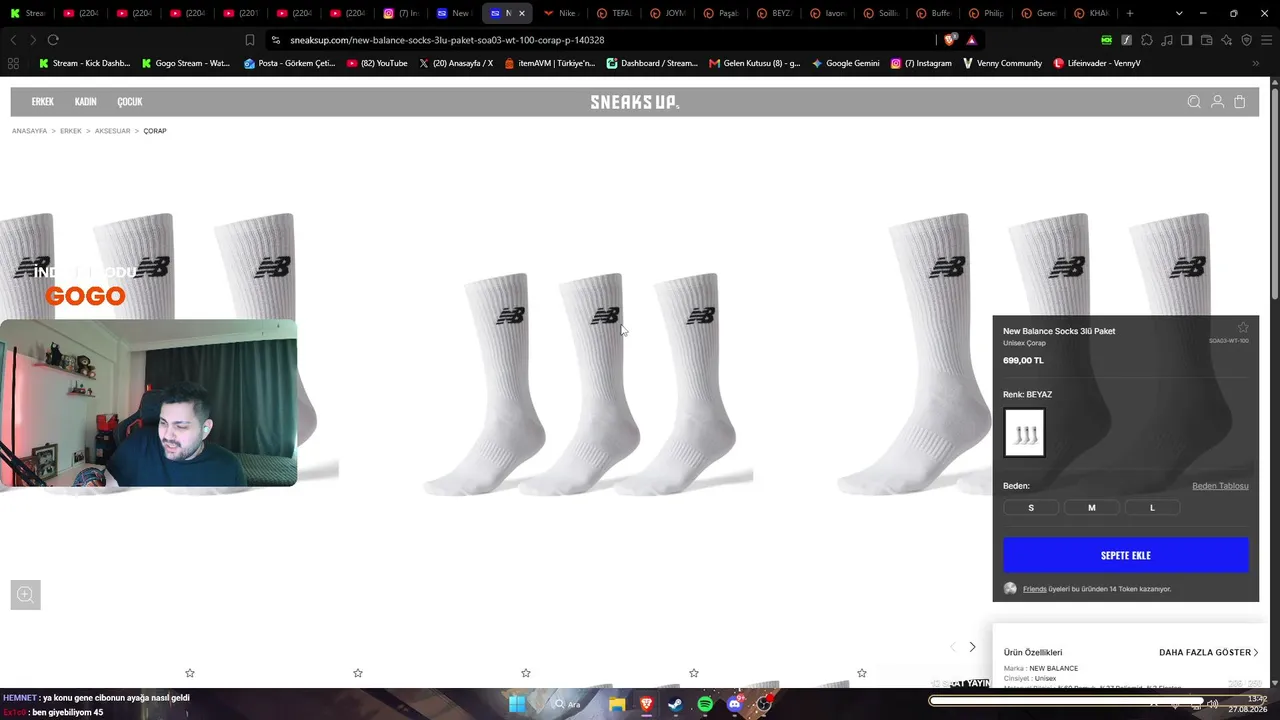
Task: Go to previous item with left chevron arrow
Action: coord(952,647)
